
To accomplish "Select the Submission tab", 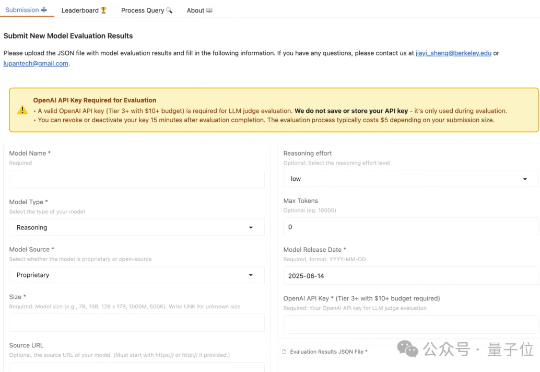I will (26, 10).
